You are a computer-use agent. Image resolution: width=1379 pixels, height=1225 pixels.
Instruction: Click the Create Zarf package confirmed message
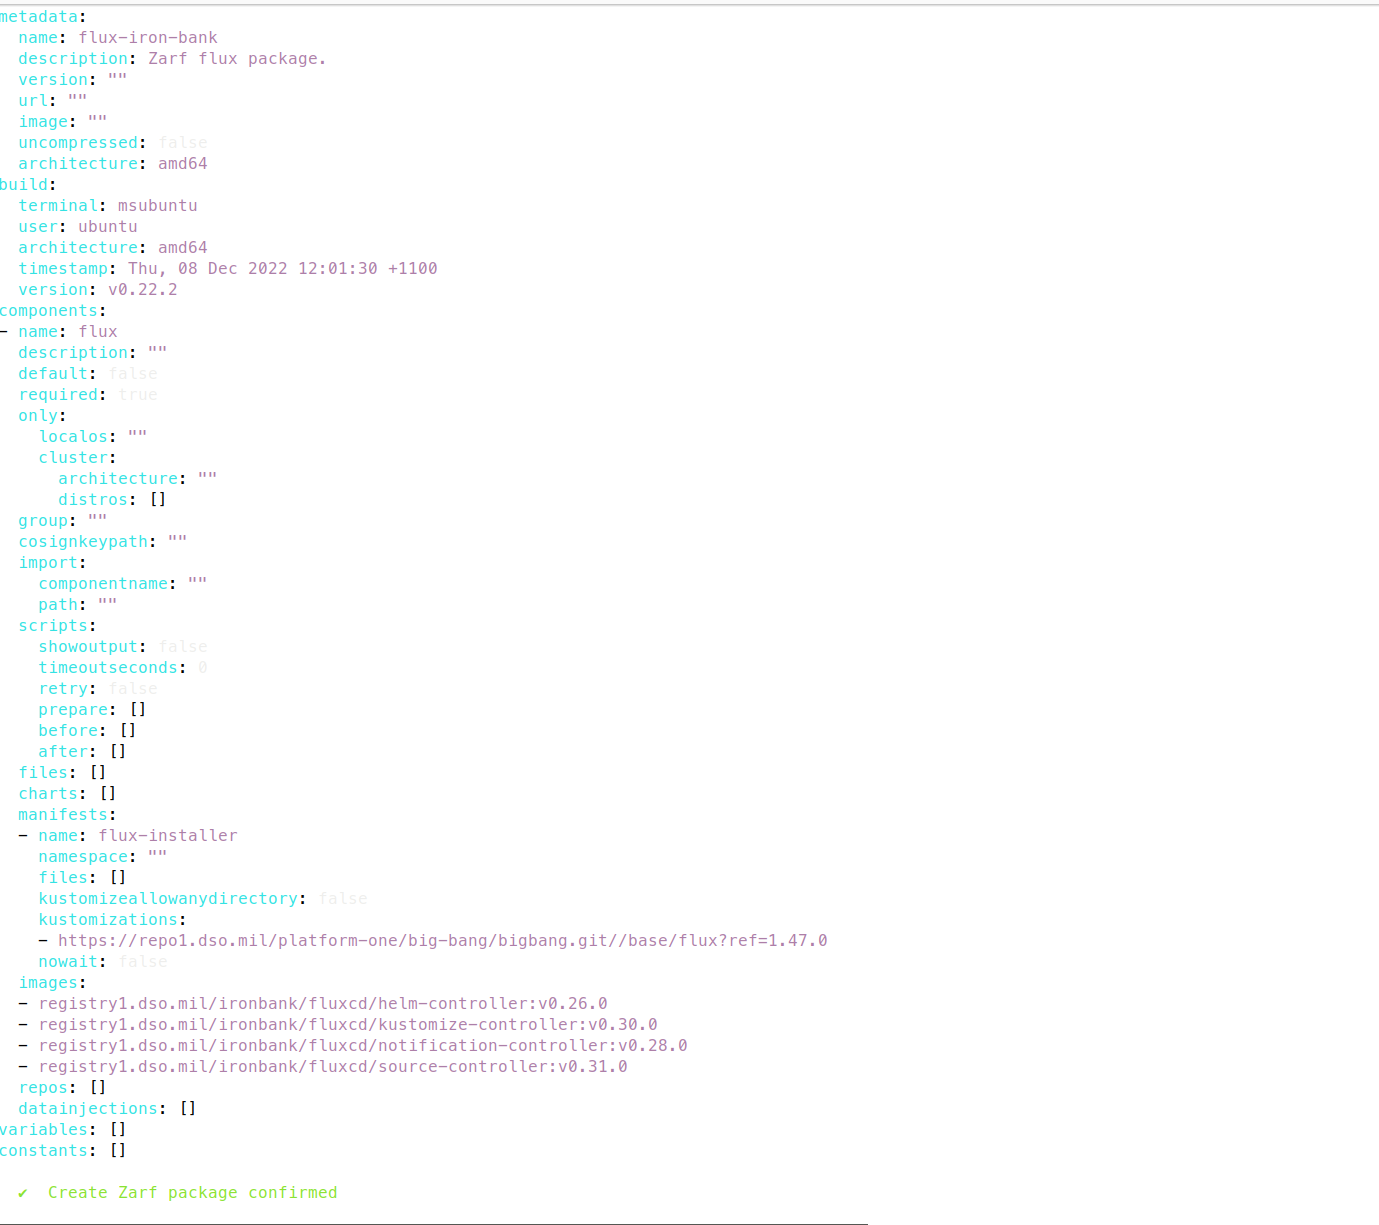[194, 1192]
